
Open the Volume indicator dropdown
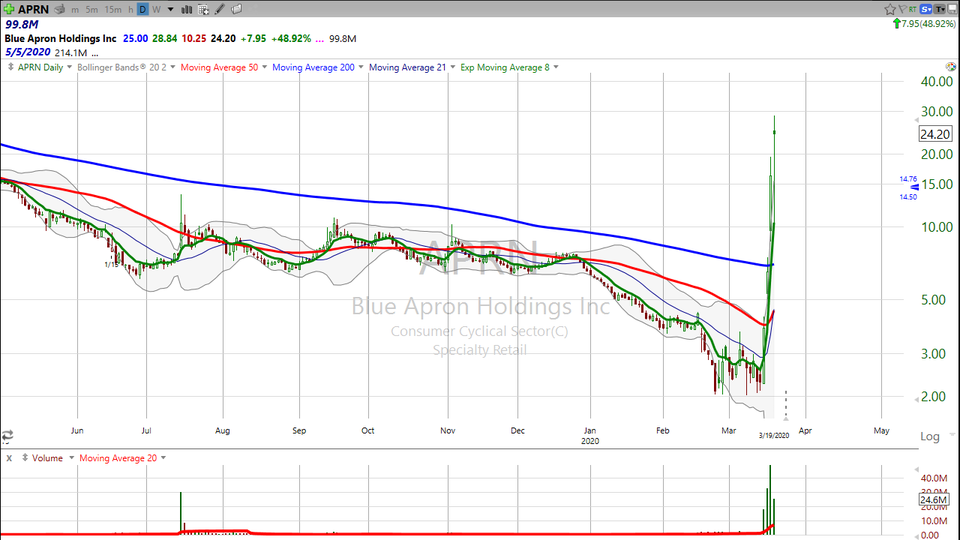(71, 458)
